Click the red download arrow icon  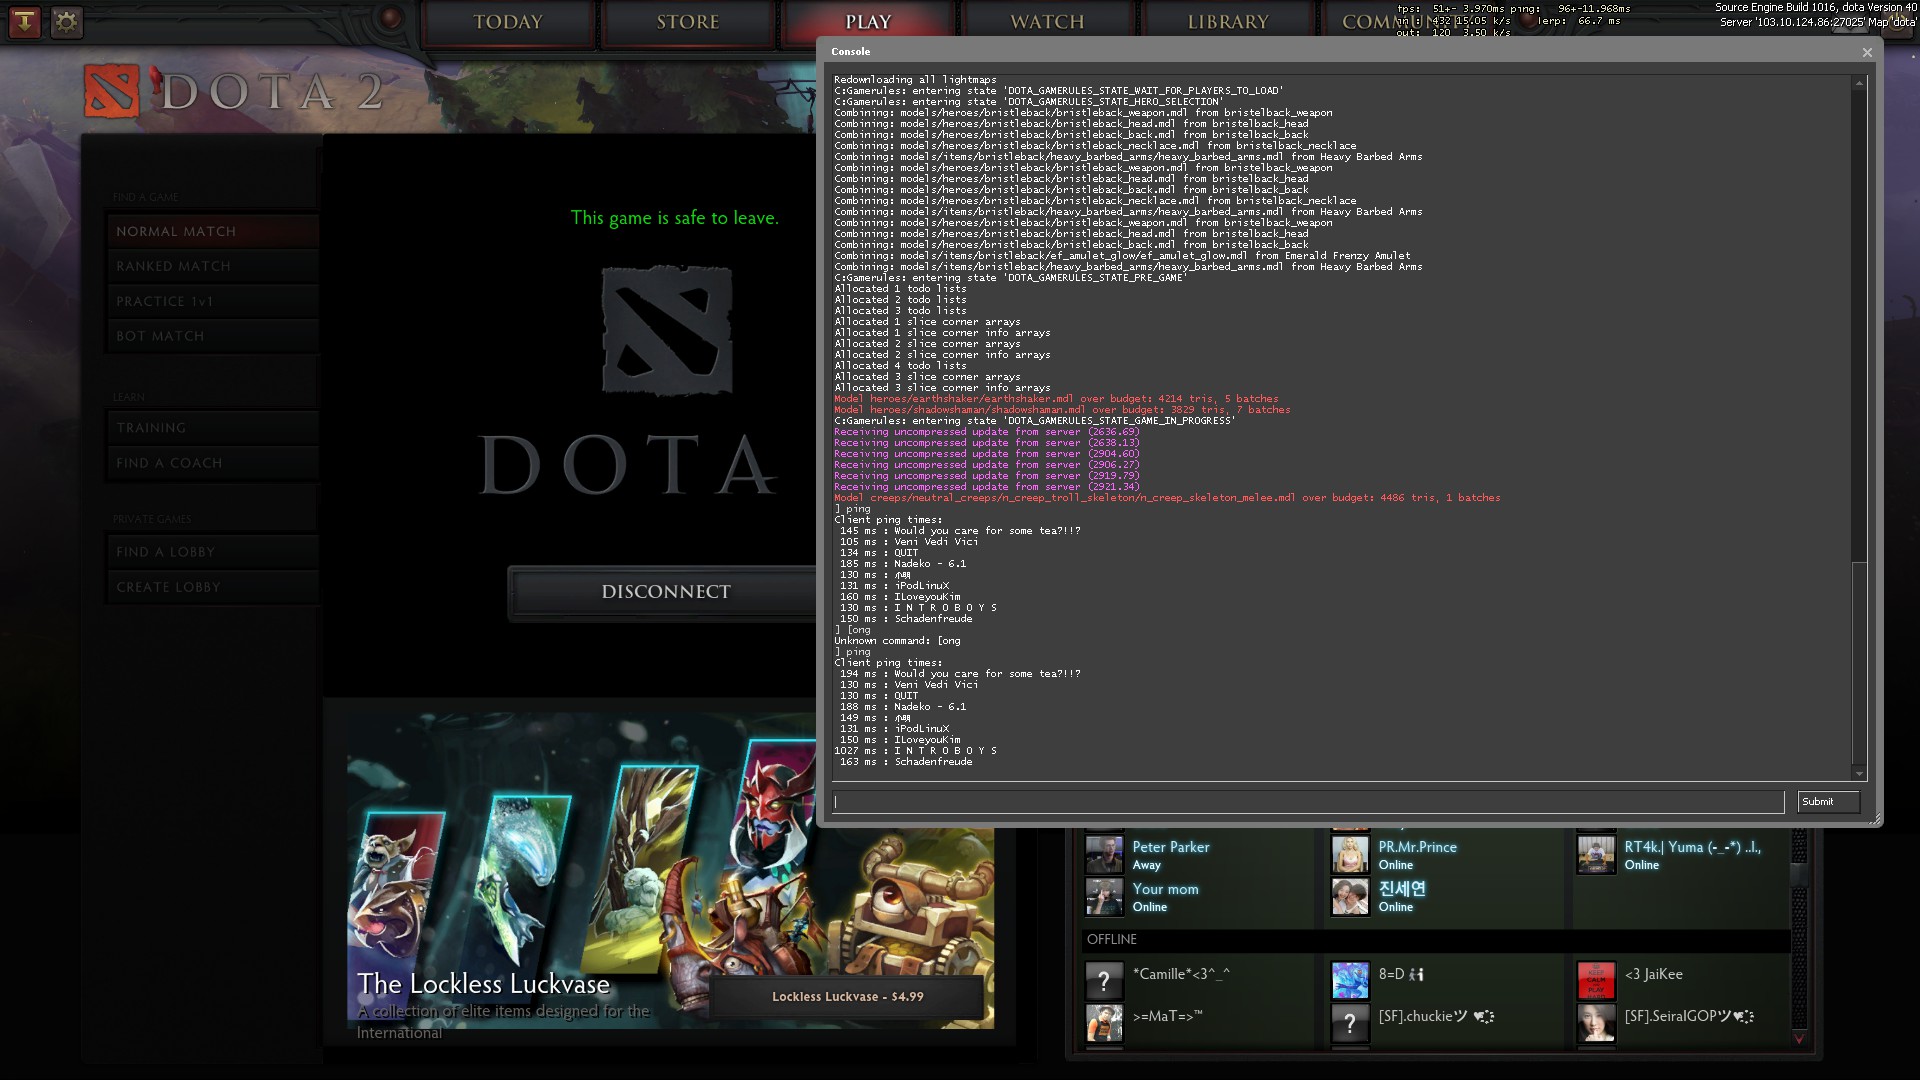24,21
